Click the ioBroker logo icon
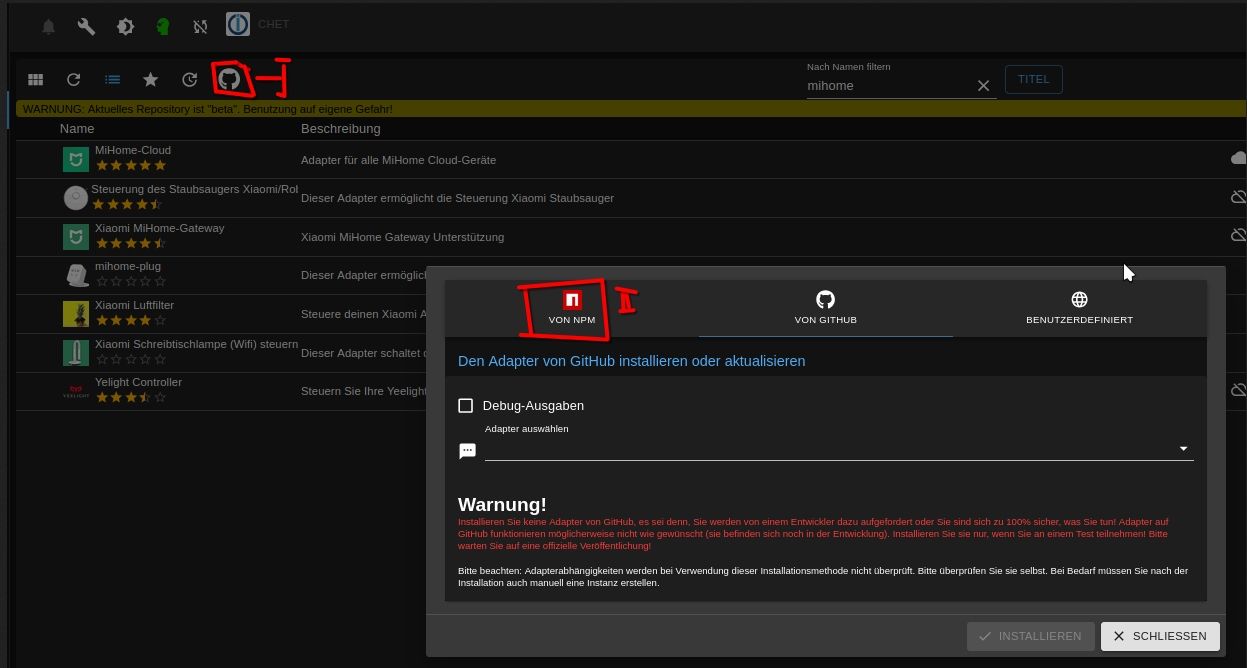This screenshot has height=668, width=1247. pyautogui.click(x=237, y=24)
